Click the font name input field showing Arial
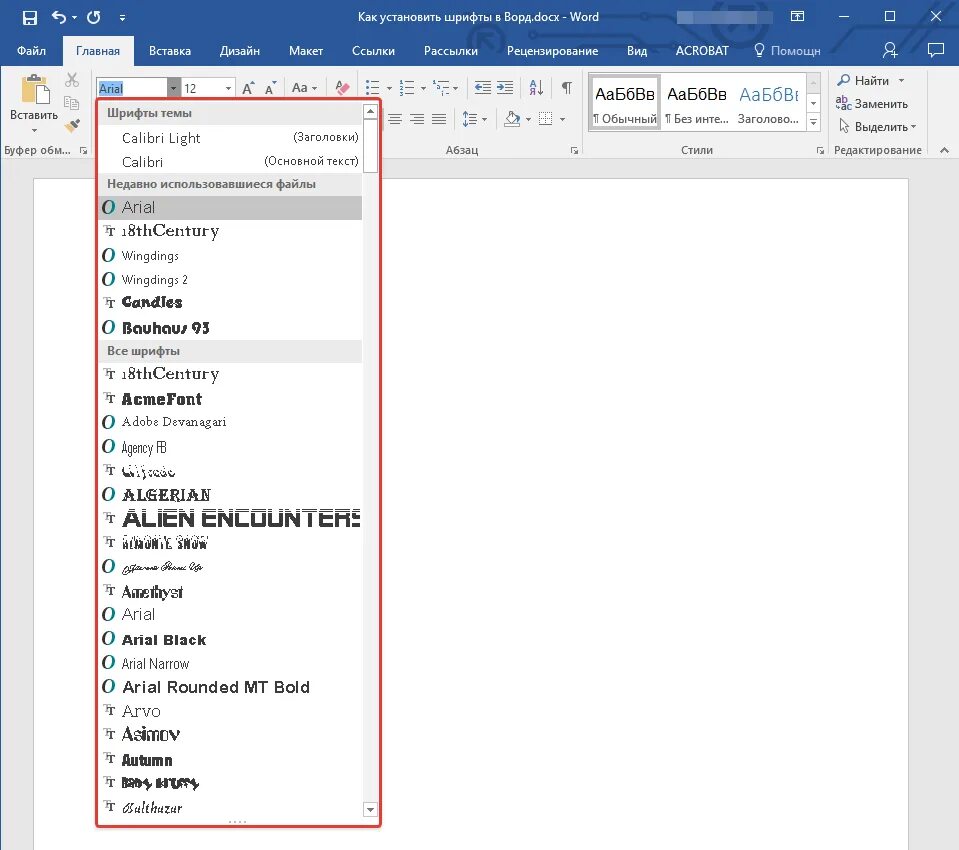 [x=131, y=89]
